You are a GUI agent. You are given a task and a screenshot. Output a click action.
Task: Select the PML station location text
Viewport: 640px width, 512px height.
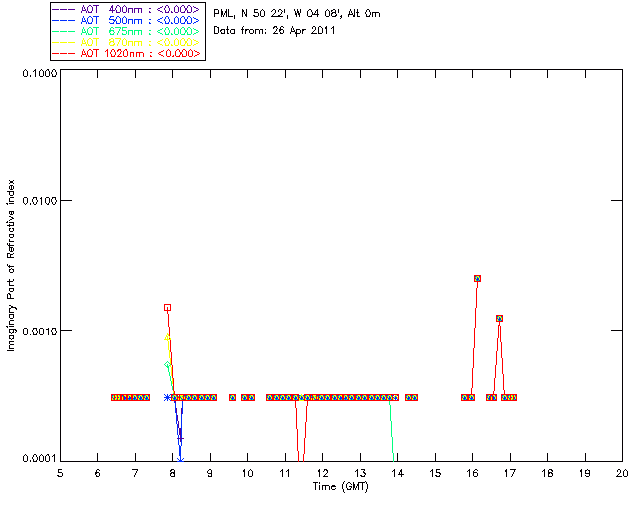(297, 14)
